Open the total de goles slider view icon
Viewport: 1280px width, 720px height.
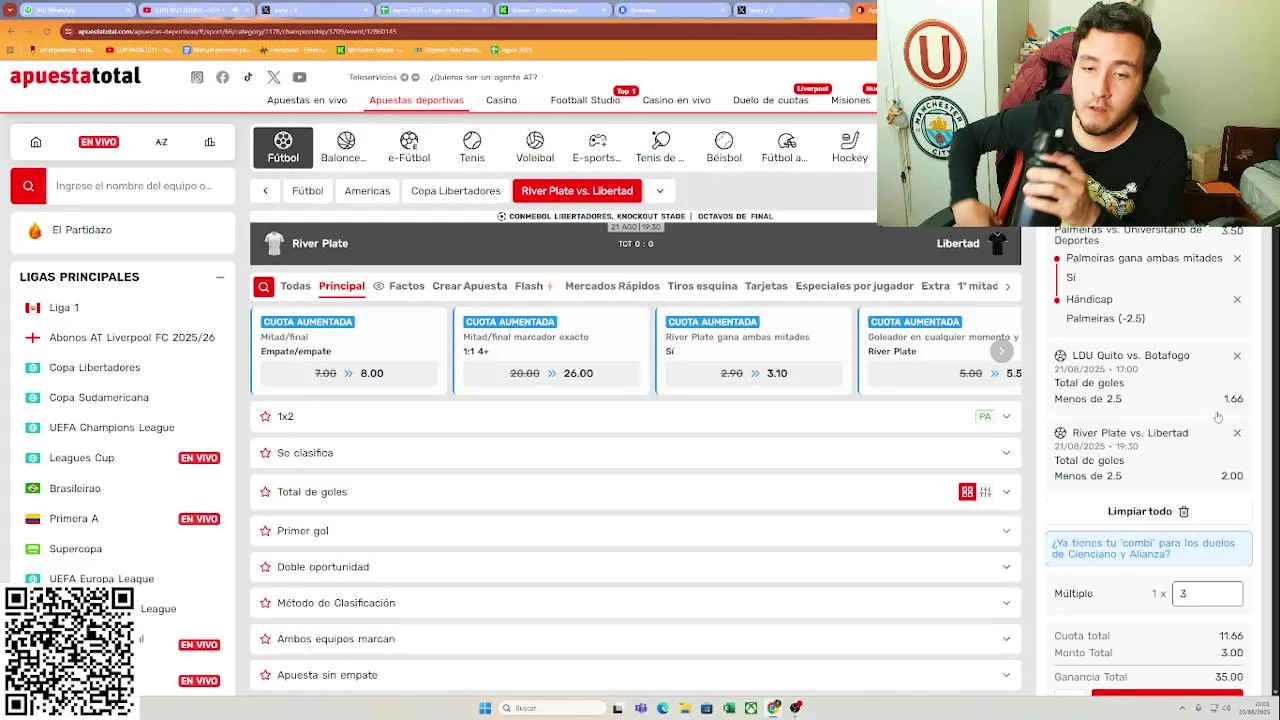(986, 492)
